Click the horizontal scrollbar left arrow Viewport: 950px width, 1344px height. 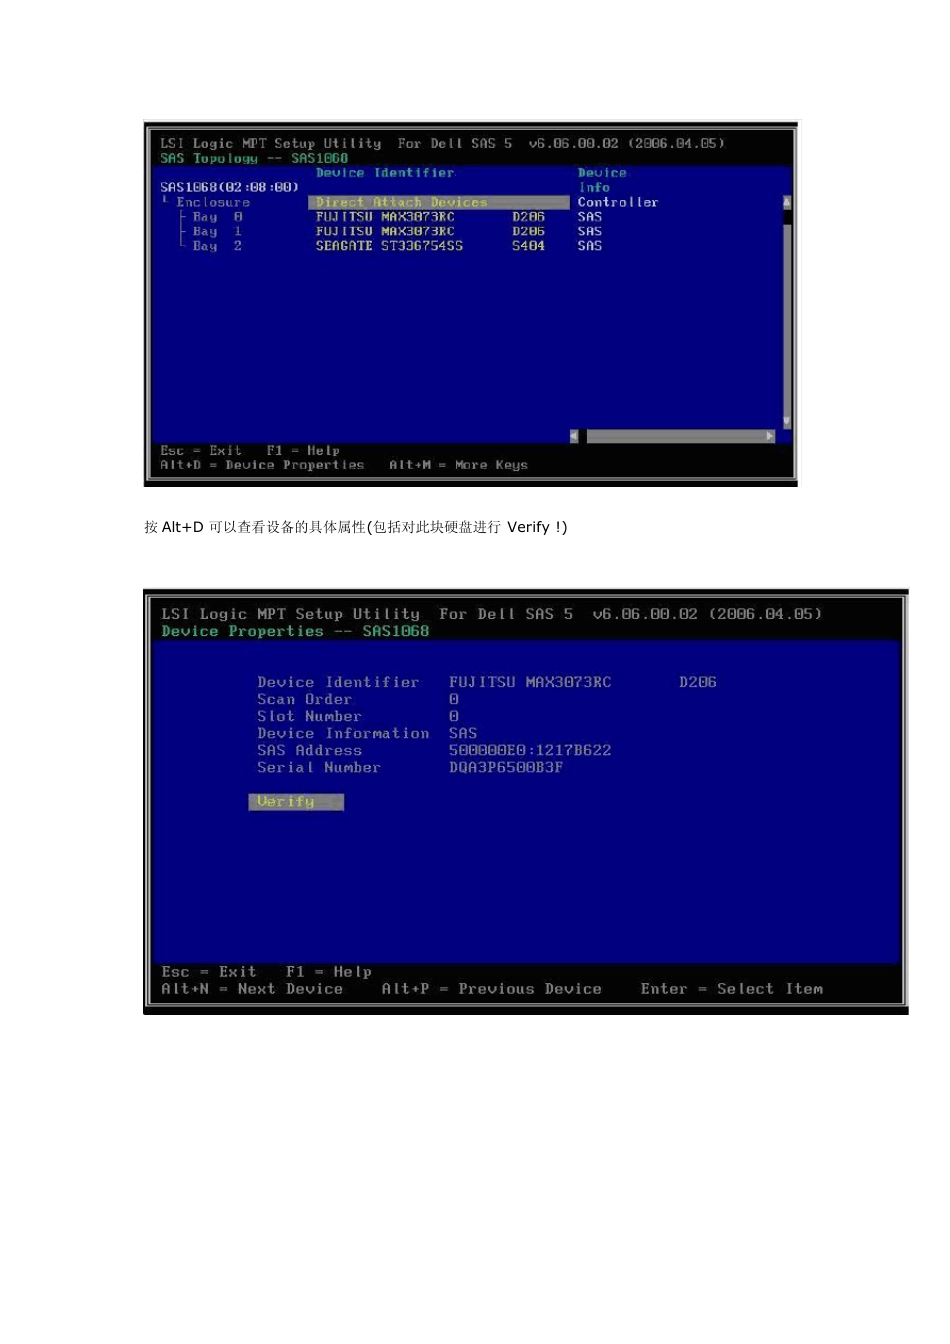click(x=574, y=436)
